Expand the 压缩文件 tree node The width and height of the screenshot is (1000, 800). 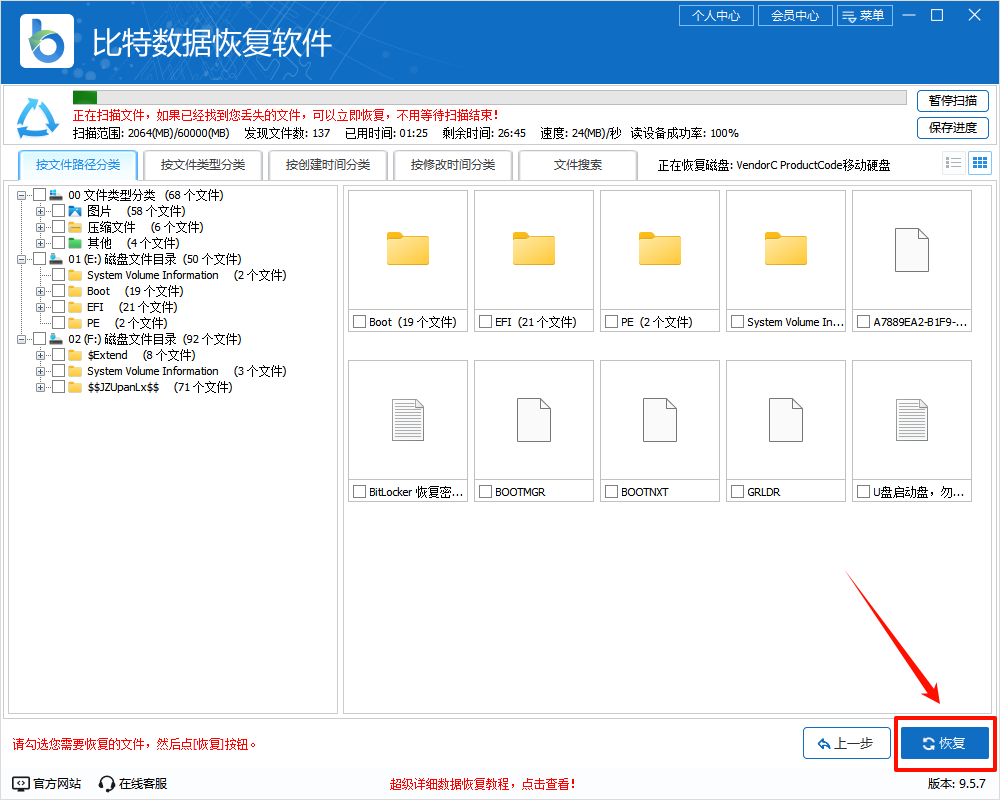(40, 227)
